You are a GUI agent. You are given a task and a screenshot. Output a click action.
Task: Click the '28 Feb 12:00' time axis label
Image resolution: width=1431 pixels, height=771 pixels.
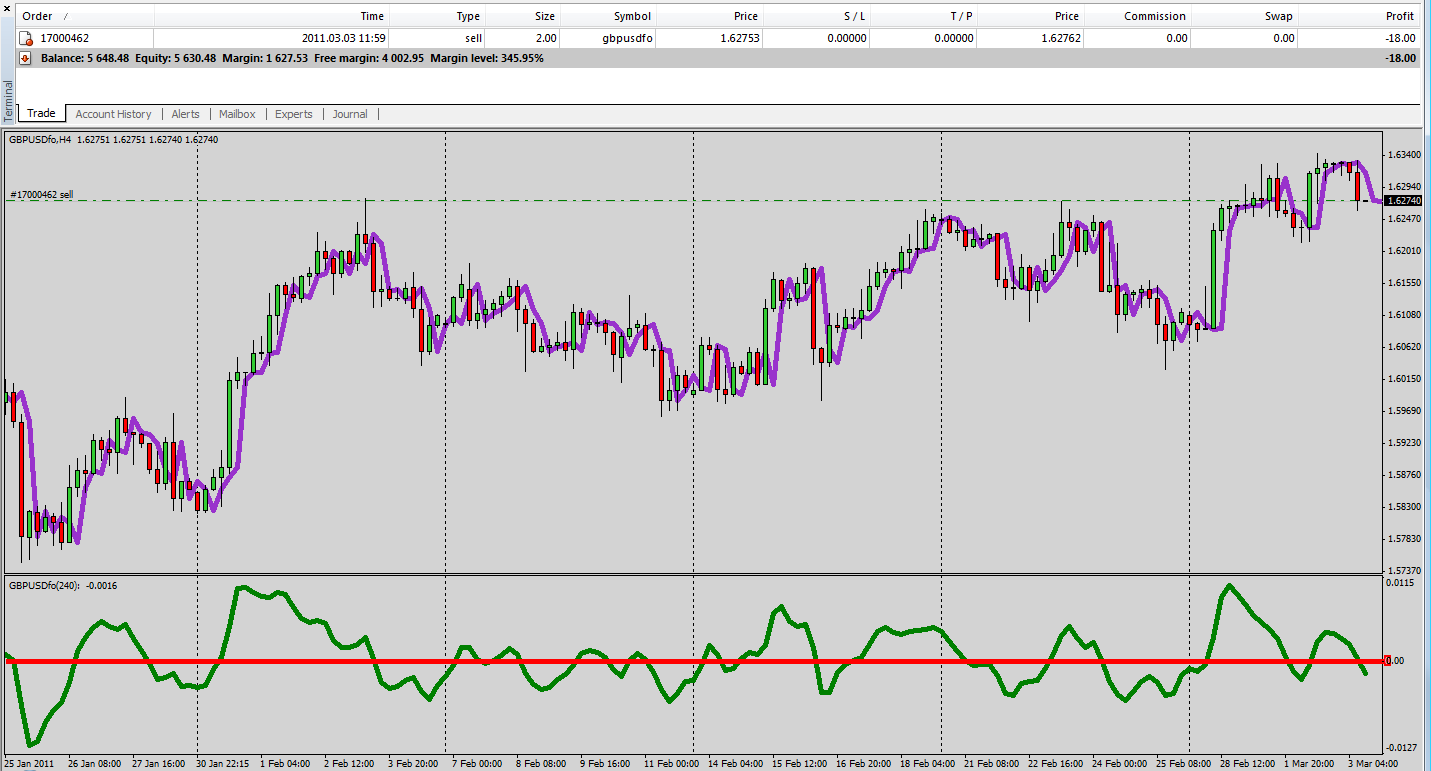pos(1246,764)
